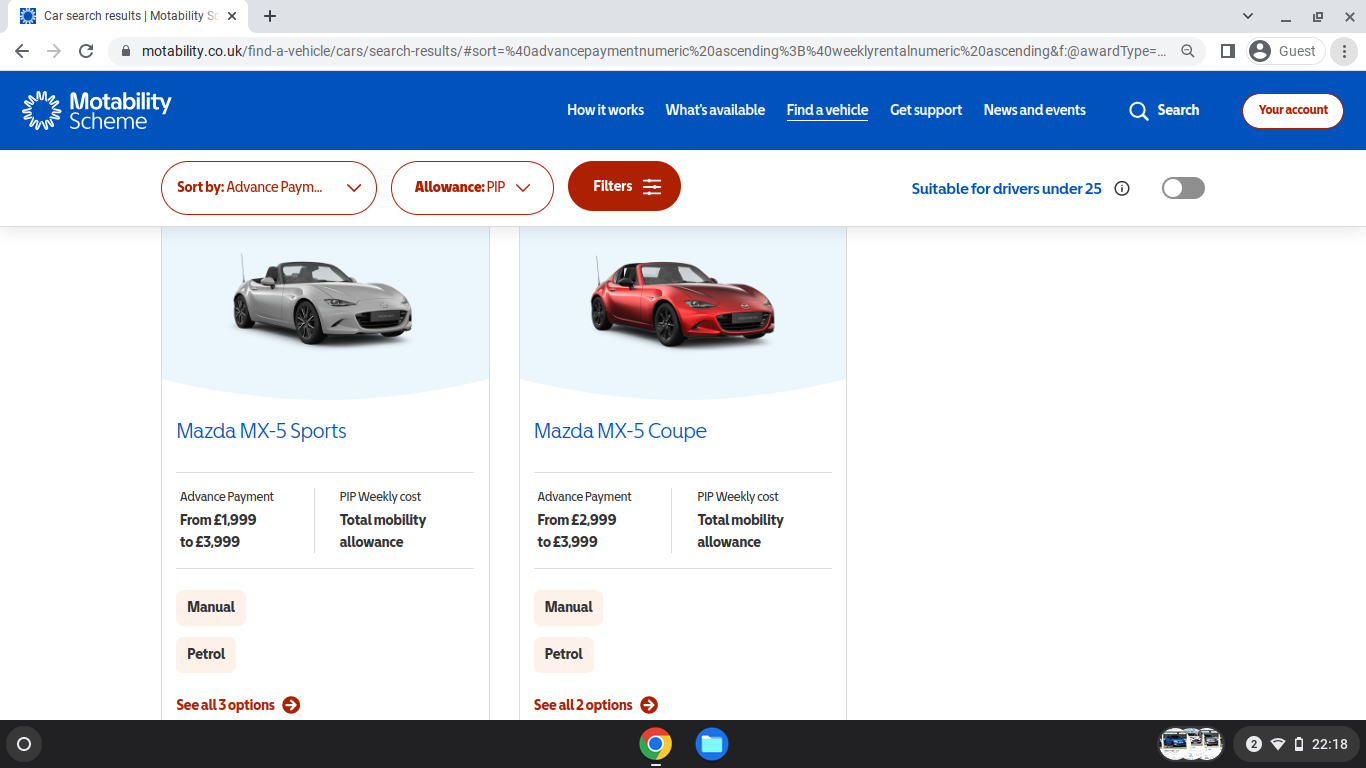1366x768 pixels.
Task: Open the Chrome three-dot menu
Action: (1345, 51)
